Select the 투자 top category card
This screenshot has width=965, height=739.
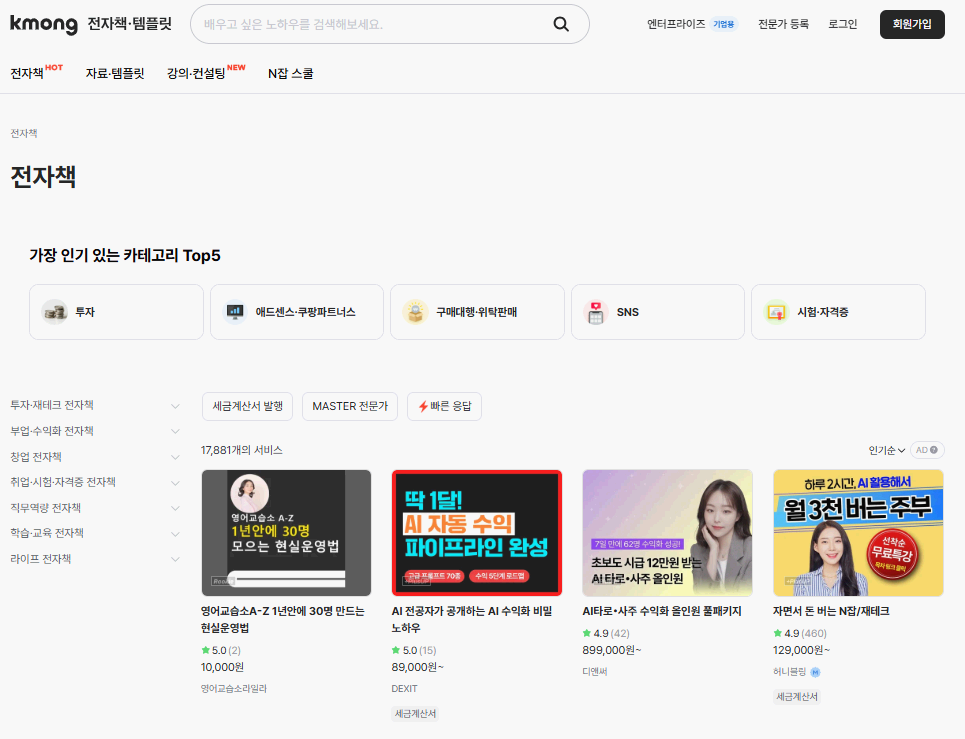pyautogui.click(x=116, y=312)
